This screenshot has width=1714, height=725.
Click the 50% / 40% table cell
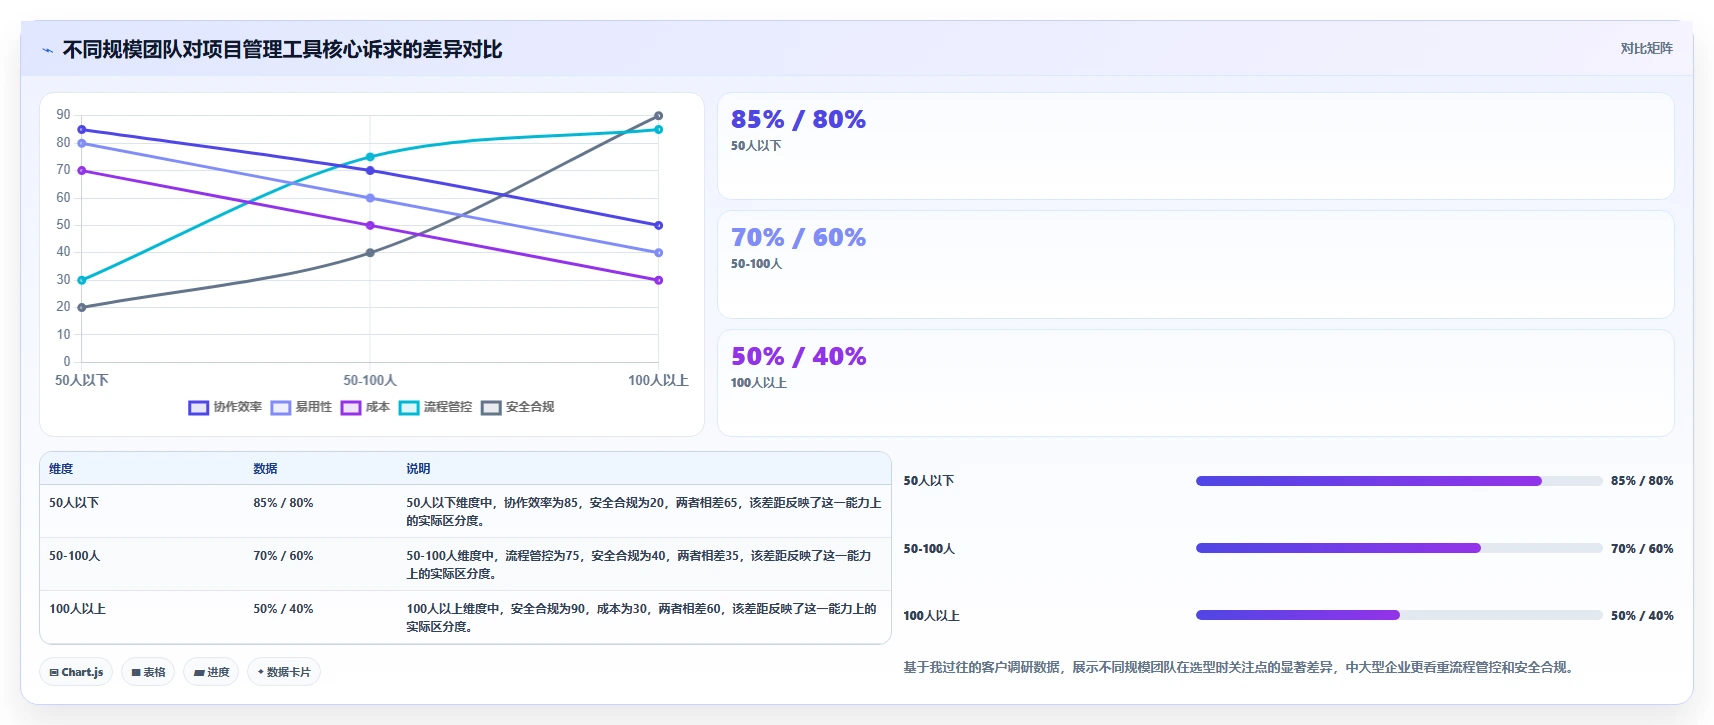pos(283,609)
